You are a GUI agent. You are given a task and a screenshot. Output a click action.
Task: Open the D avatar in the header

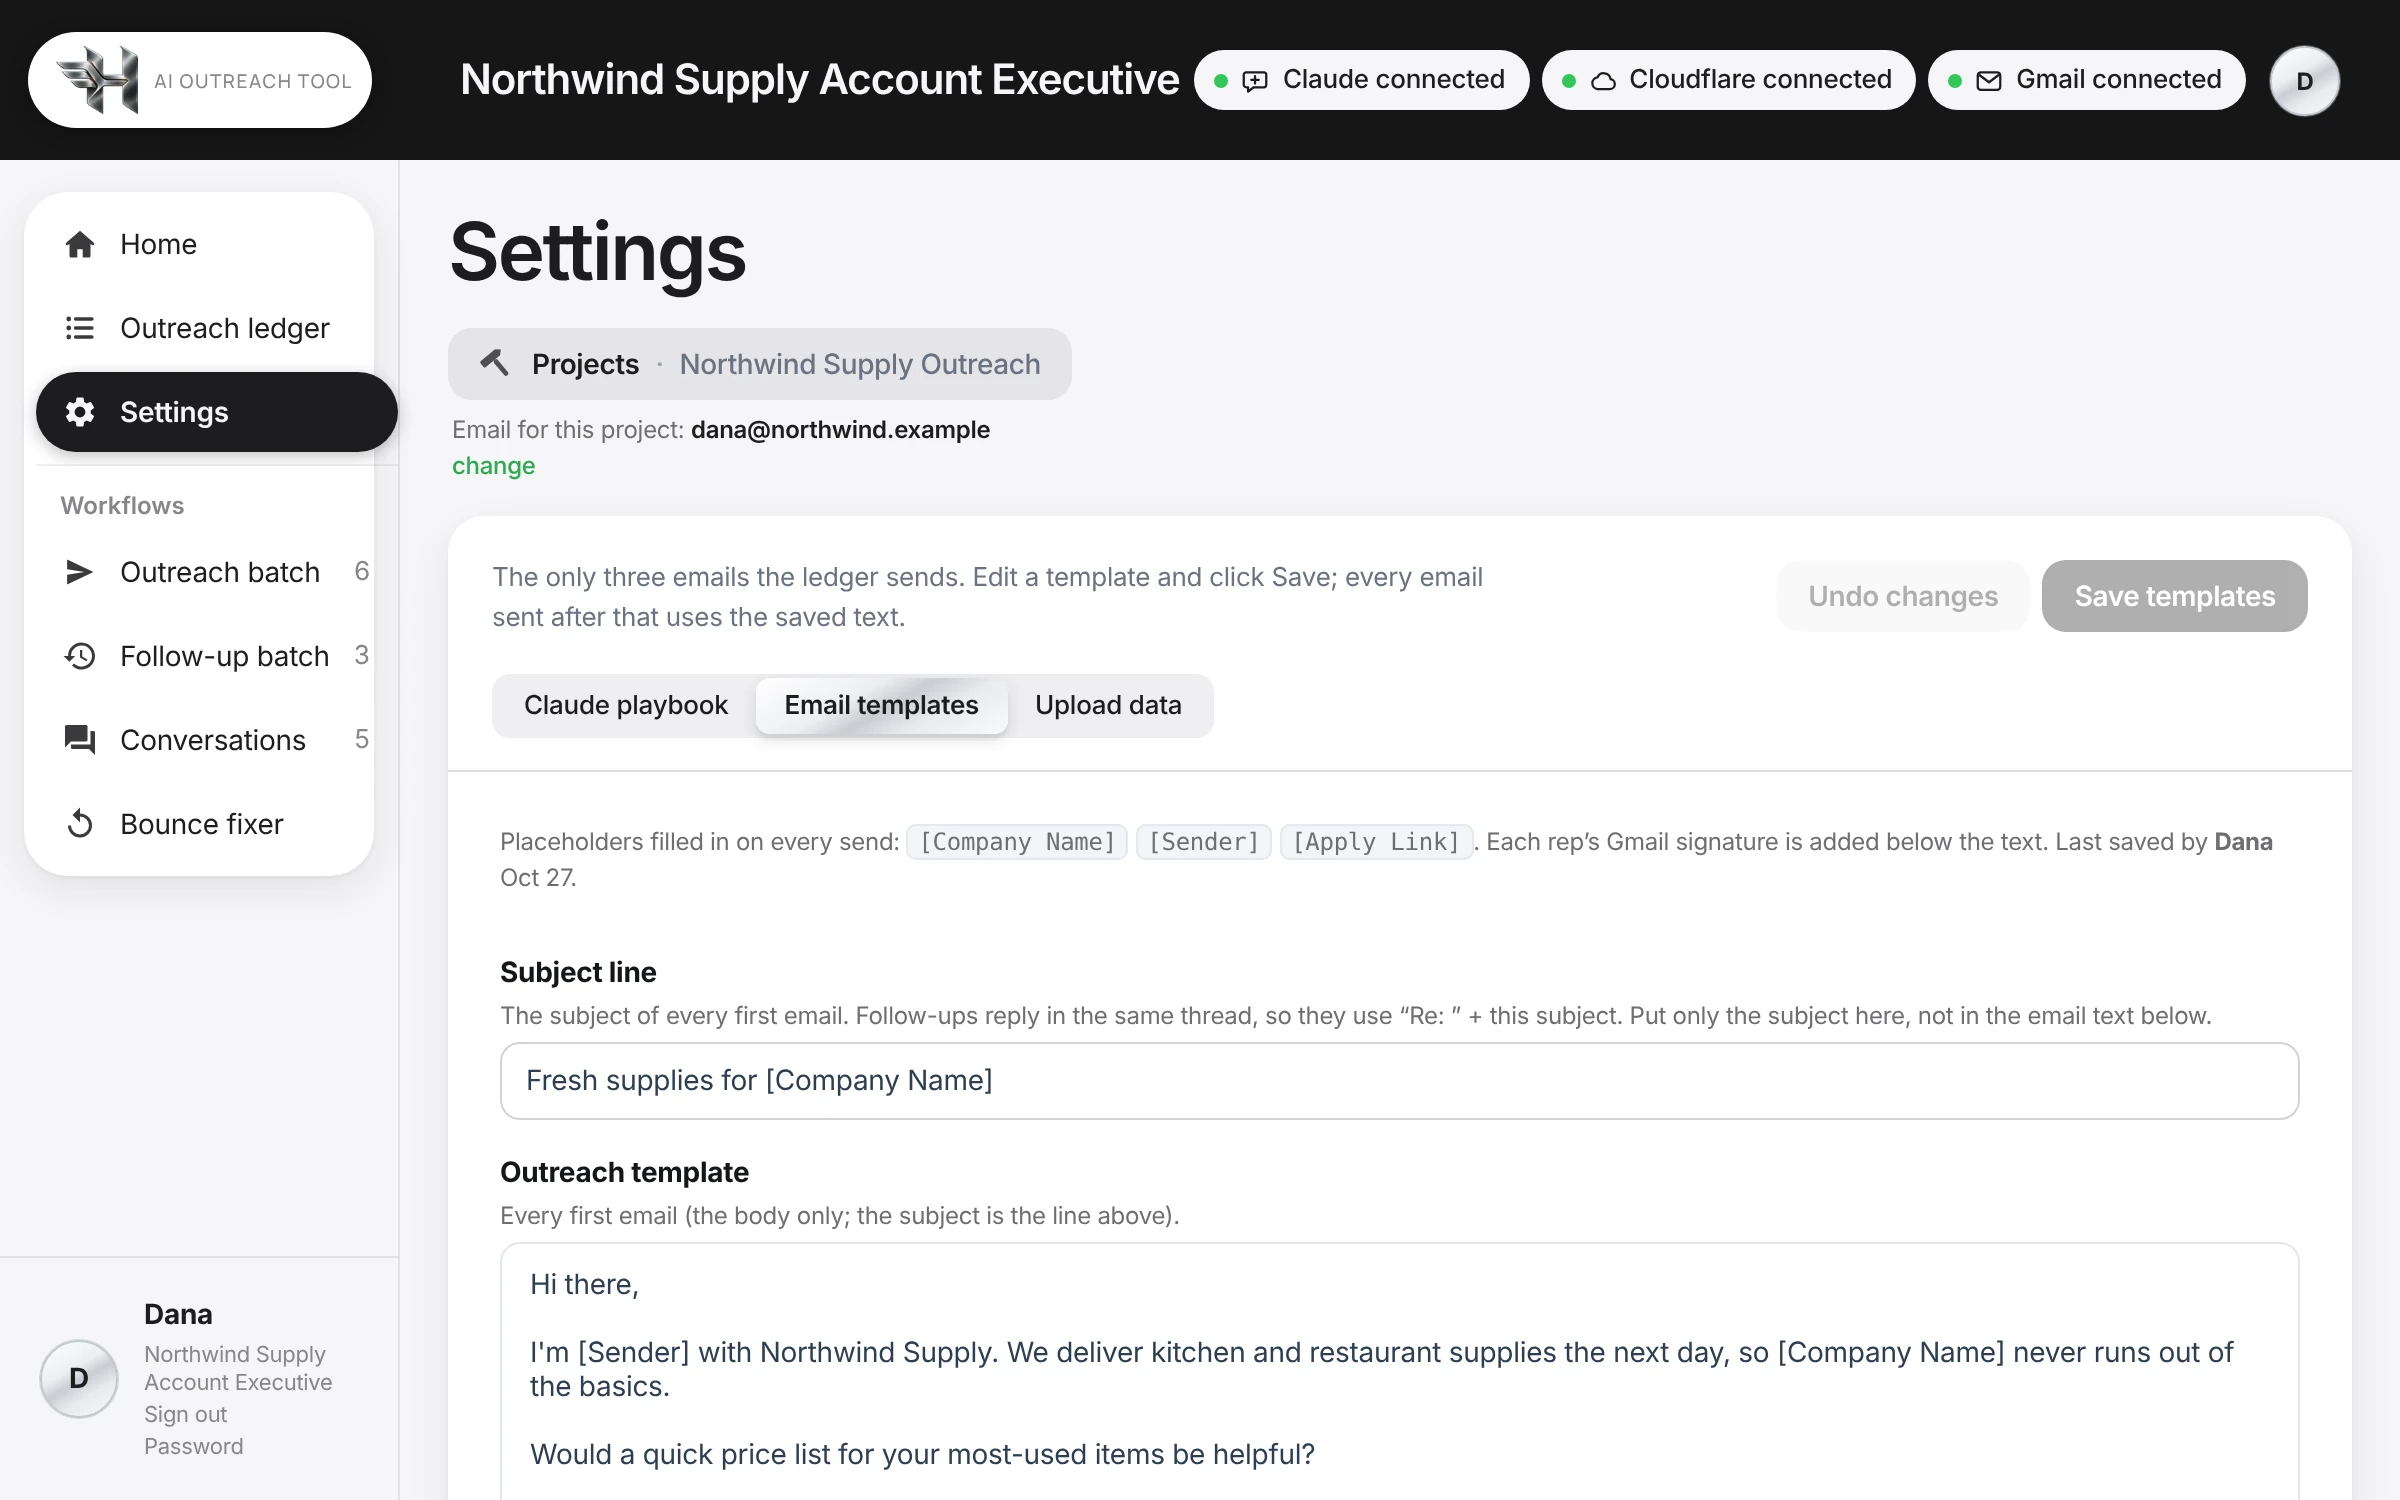(x=2305, y=81)
